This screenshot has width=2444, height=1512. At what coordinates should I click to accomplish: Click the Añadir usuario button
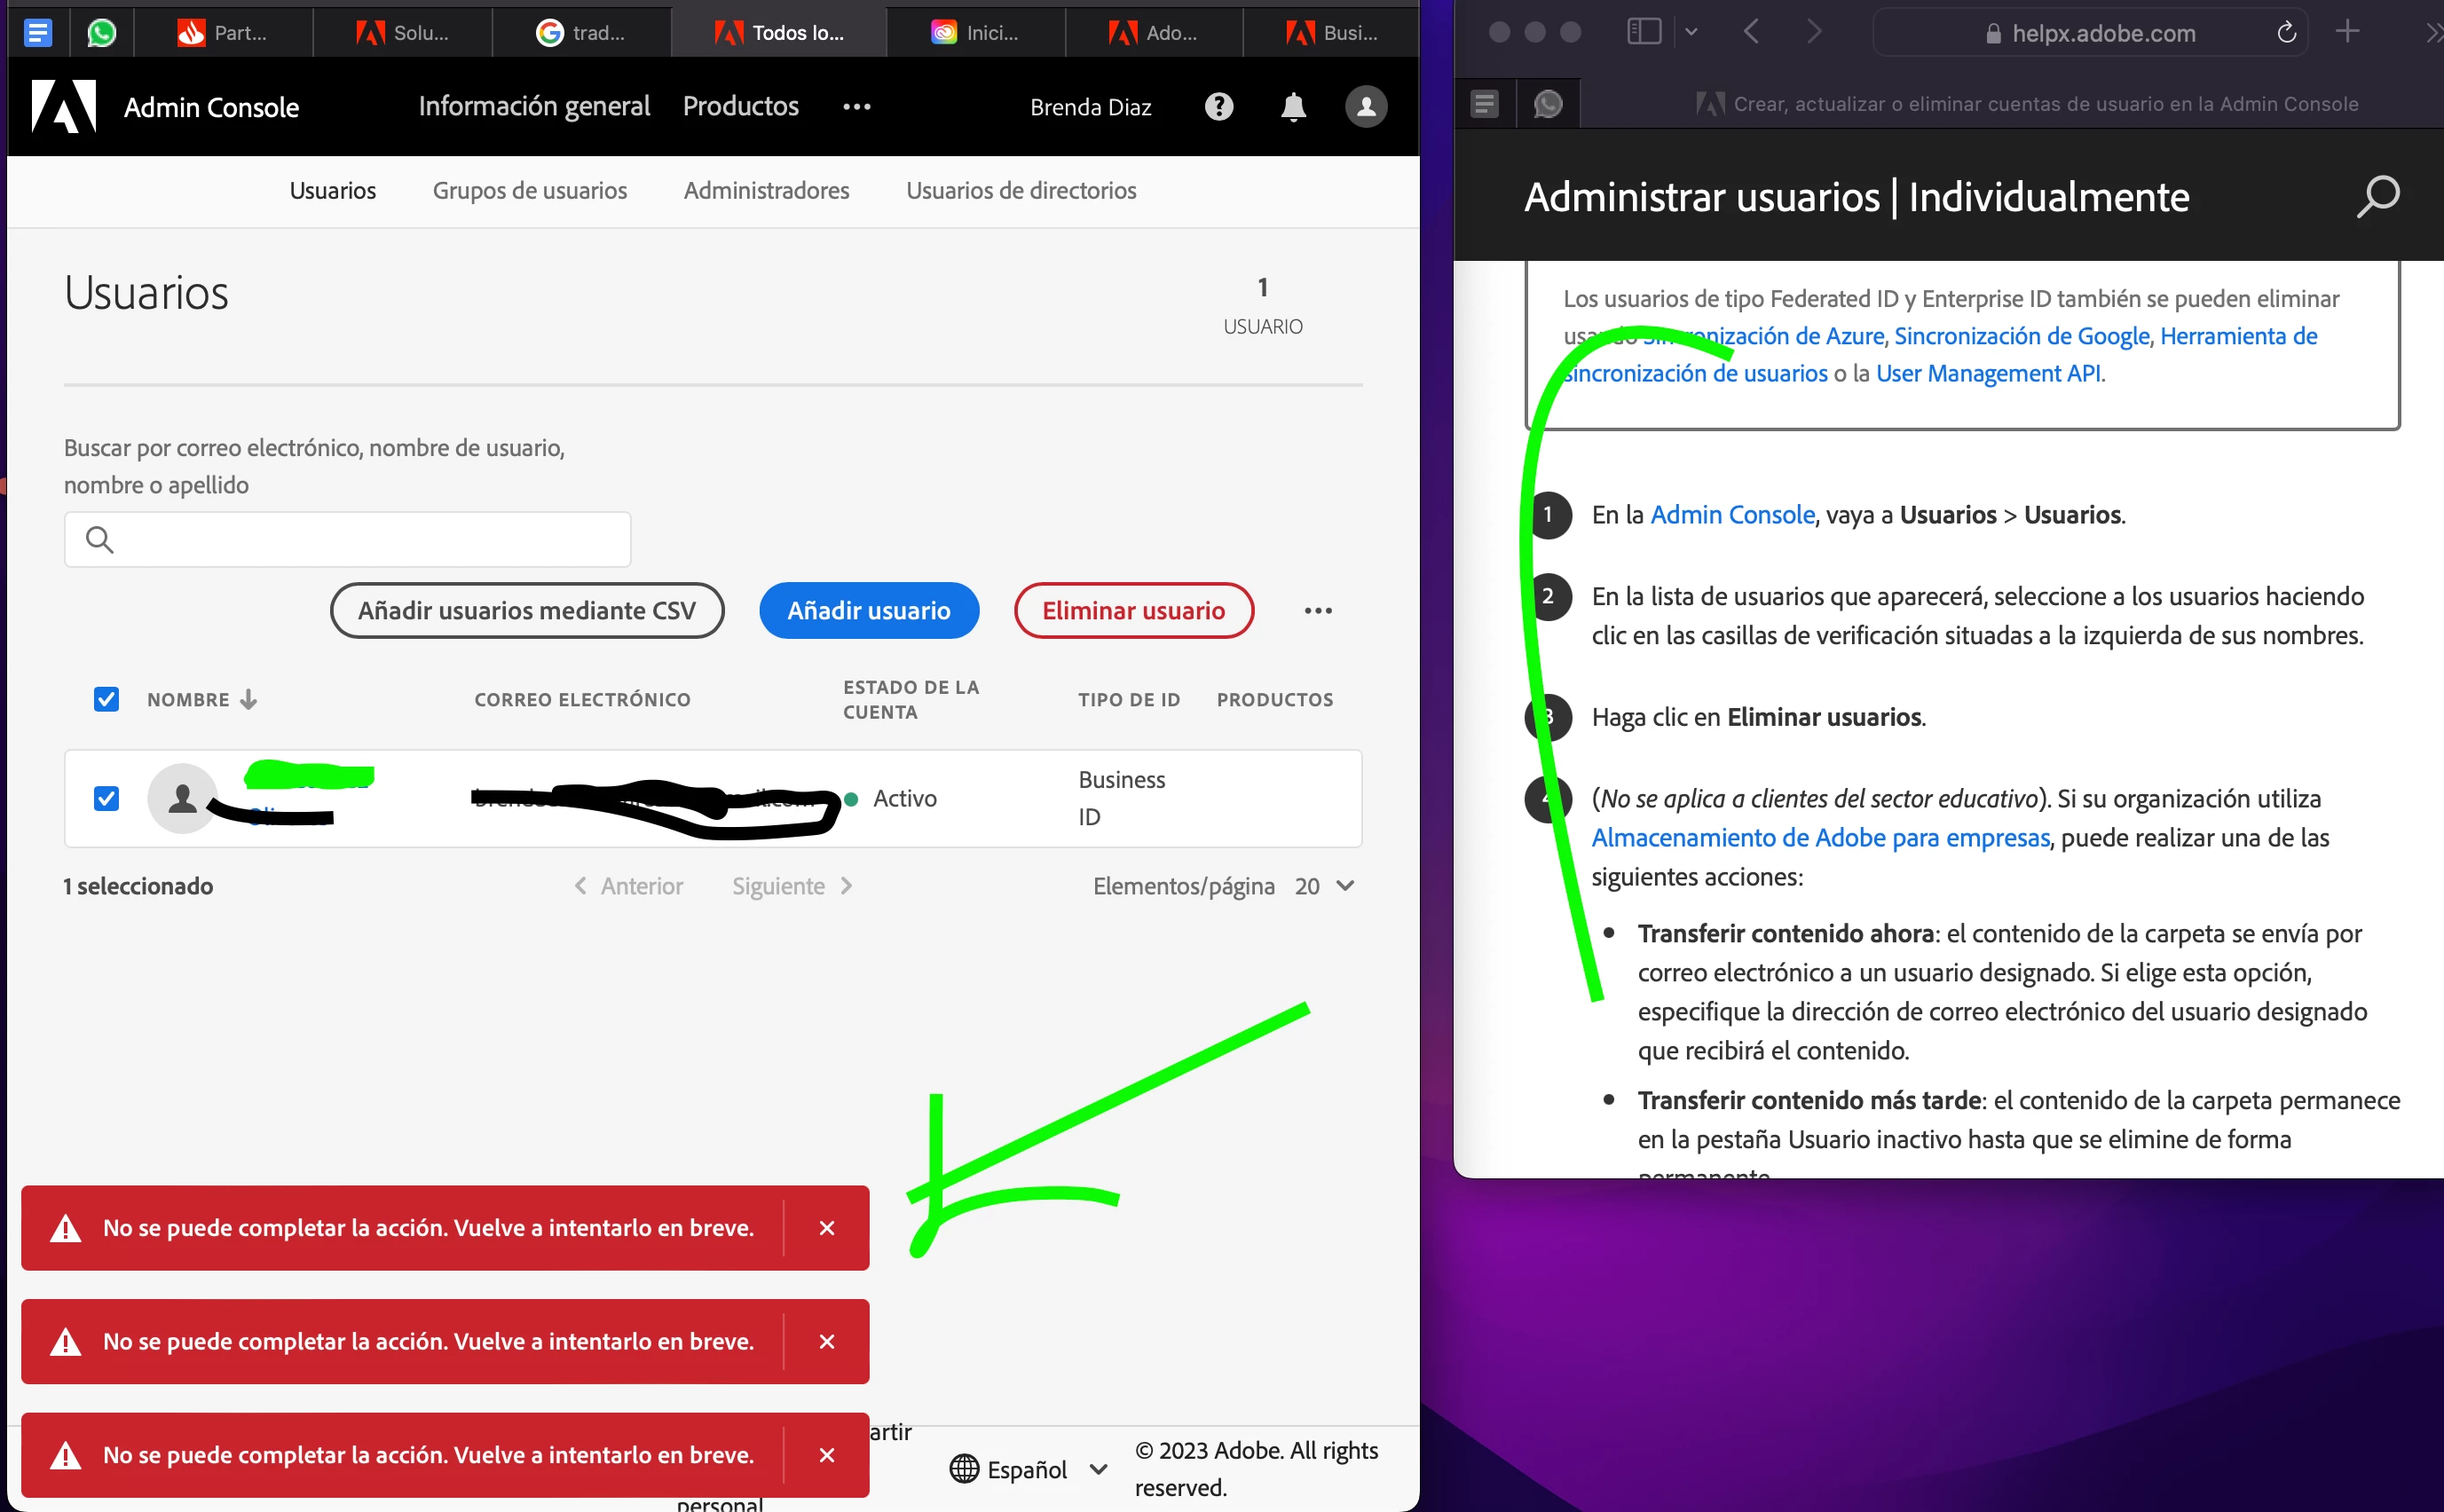[x=868, y=610]
